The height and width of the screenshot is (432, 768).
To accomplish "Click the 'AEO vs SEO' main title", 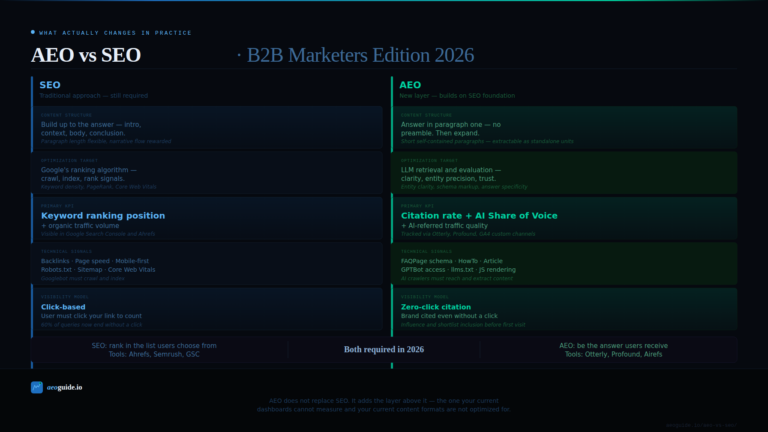I will 86,55.
